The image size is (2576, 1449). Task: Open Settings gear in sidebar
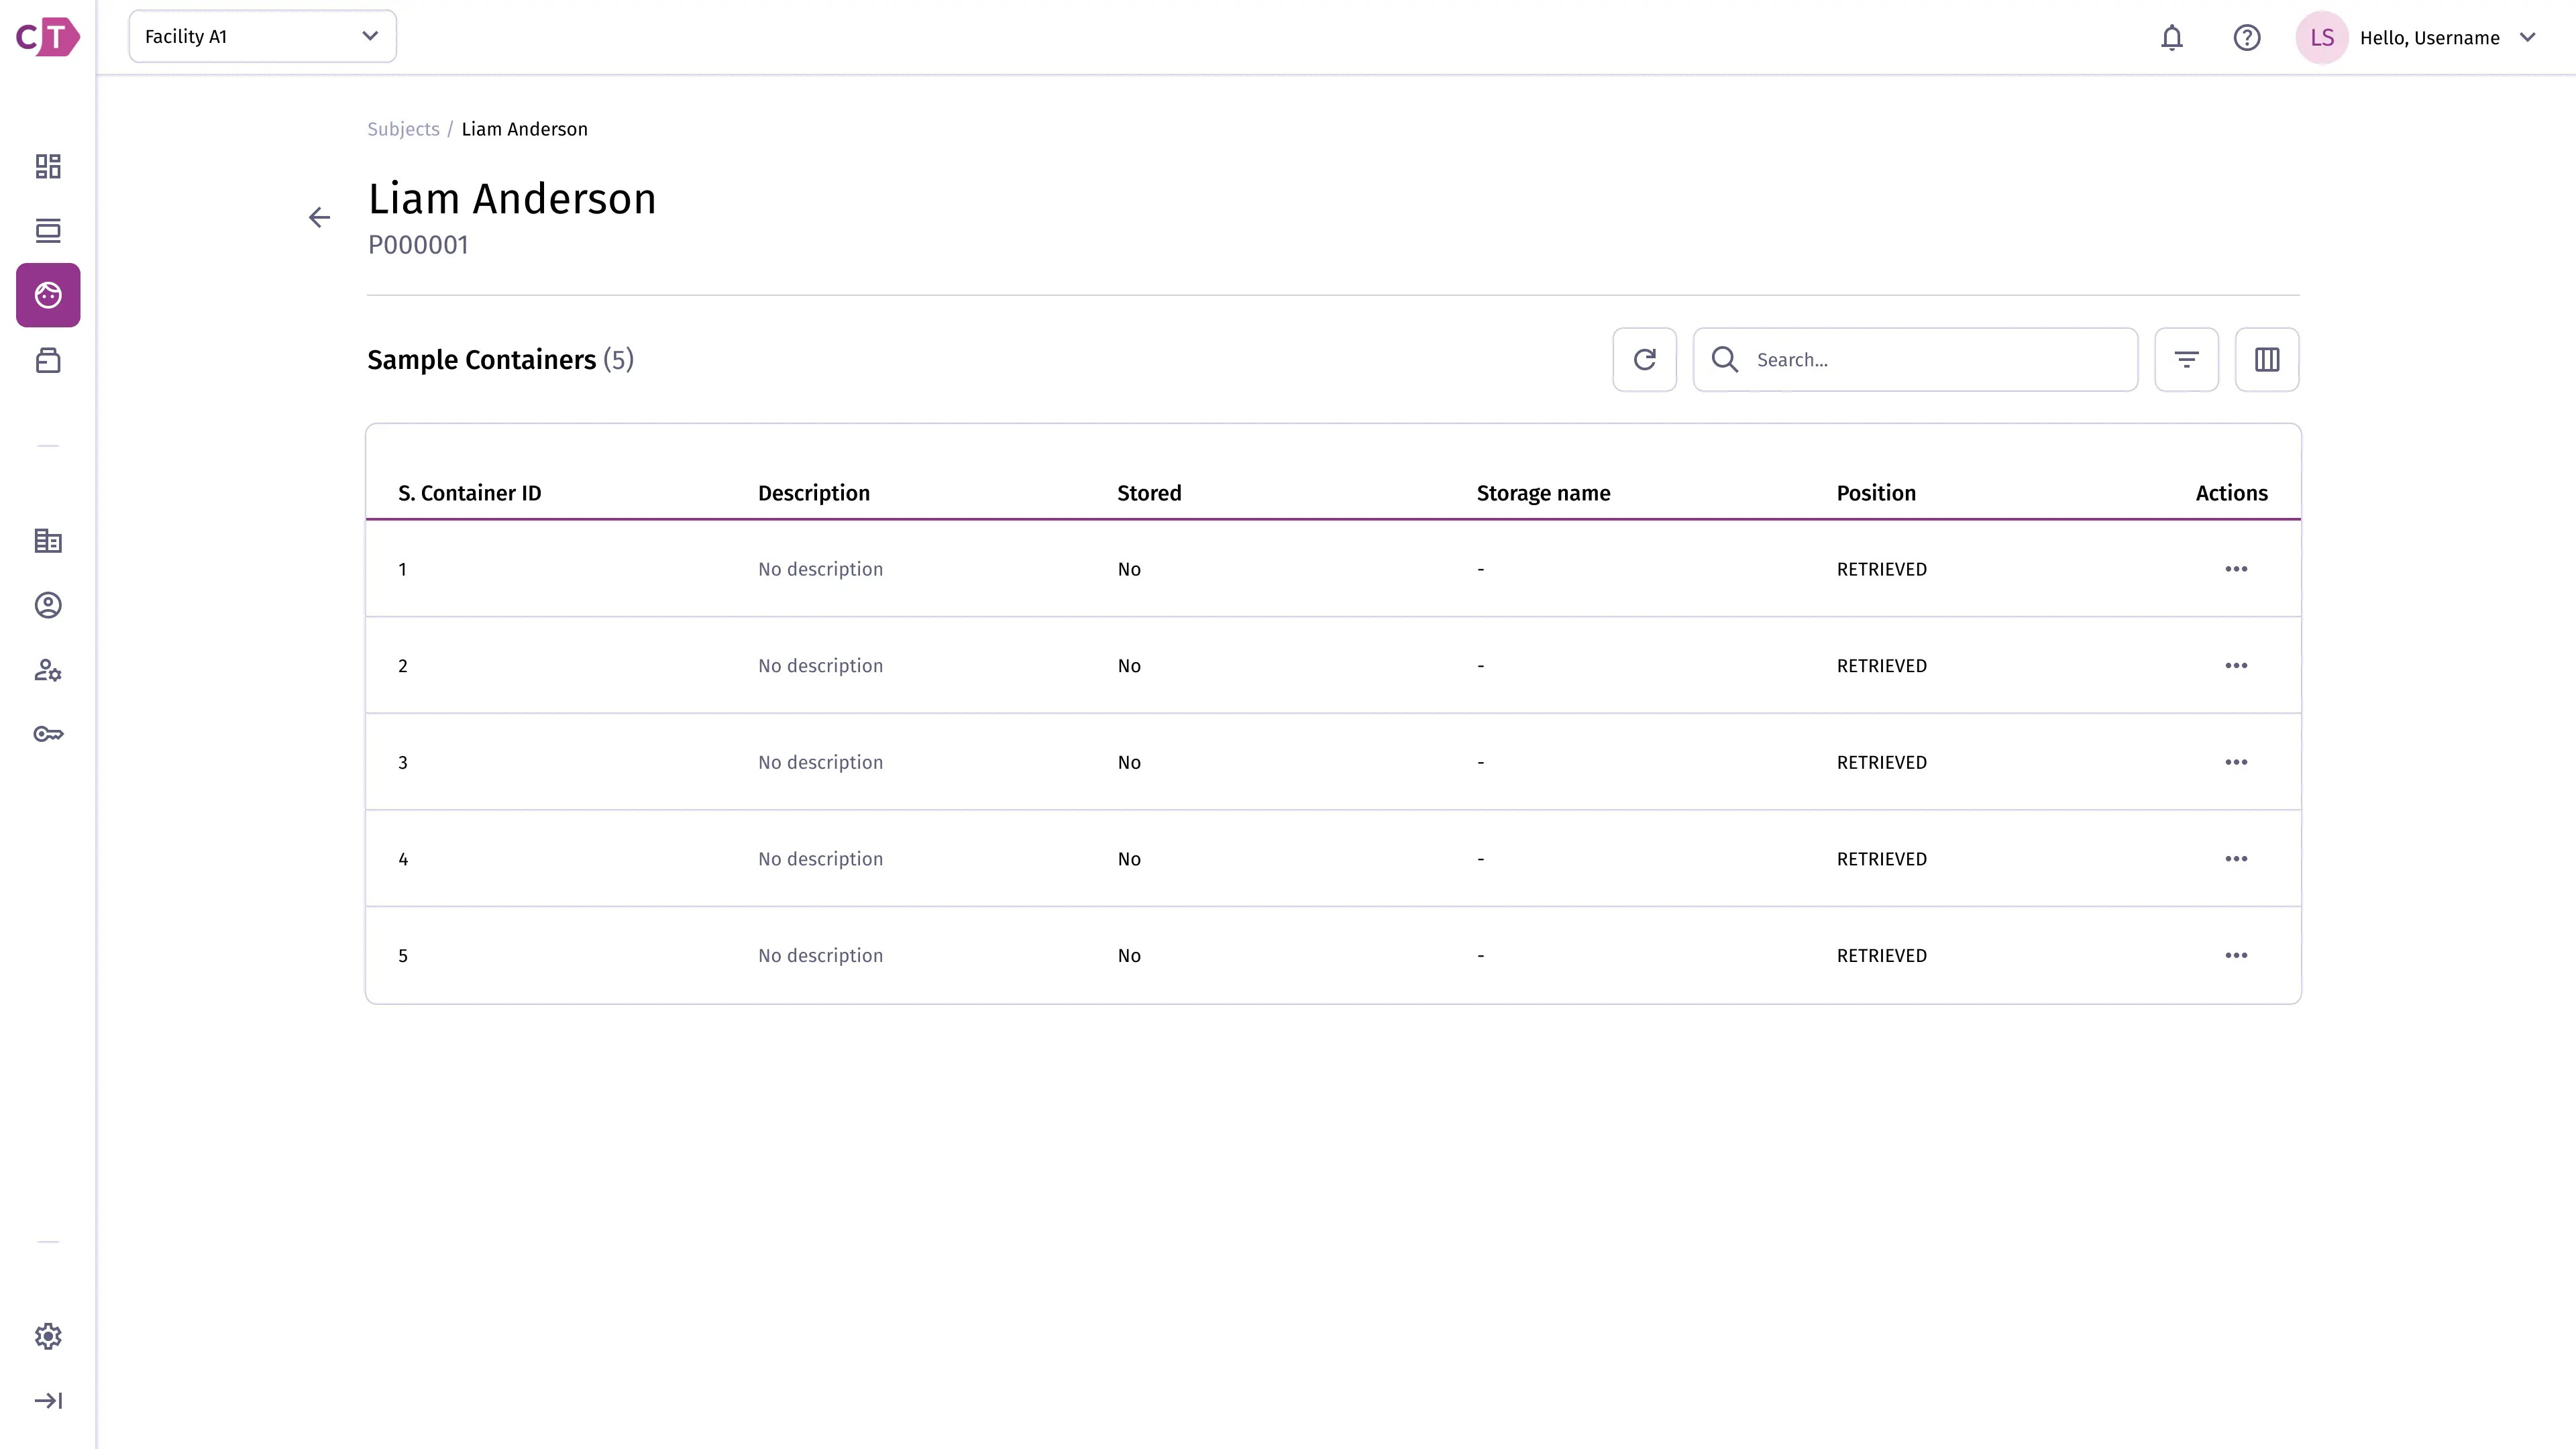coord(48,1336)
